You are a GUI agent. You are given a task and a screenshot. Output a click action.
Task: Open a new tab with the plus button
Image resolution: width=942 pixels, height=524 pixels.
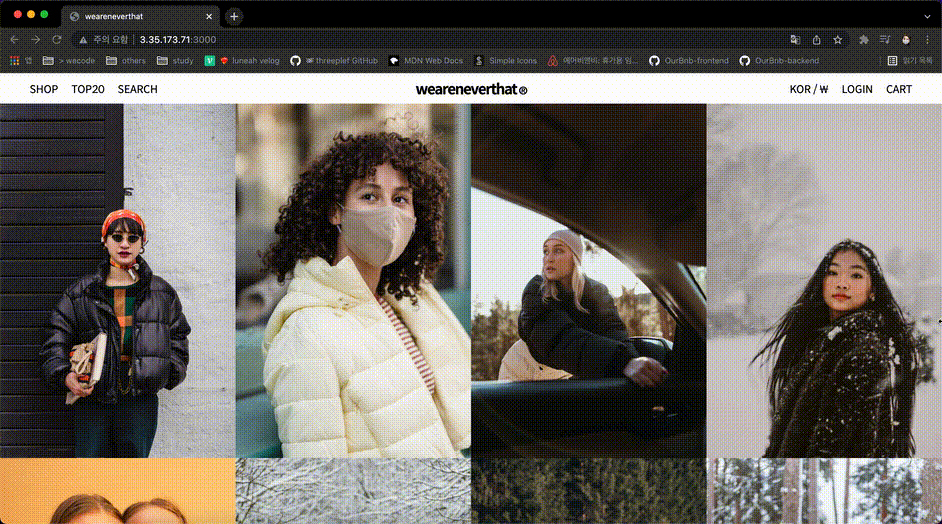point(234,16)
